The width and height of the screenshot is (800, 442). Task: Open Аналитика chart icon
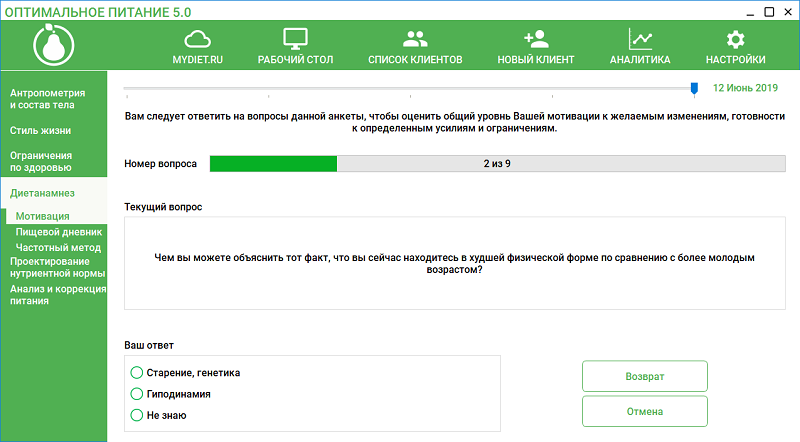[x=640, y=40]
